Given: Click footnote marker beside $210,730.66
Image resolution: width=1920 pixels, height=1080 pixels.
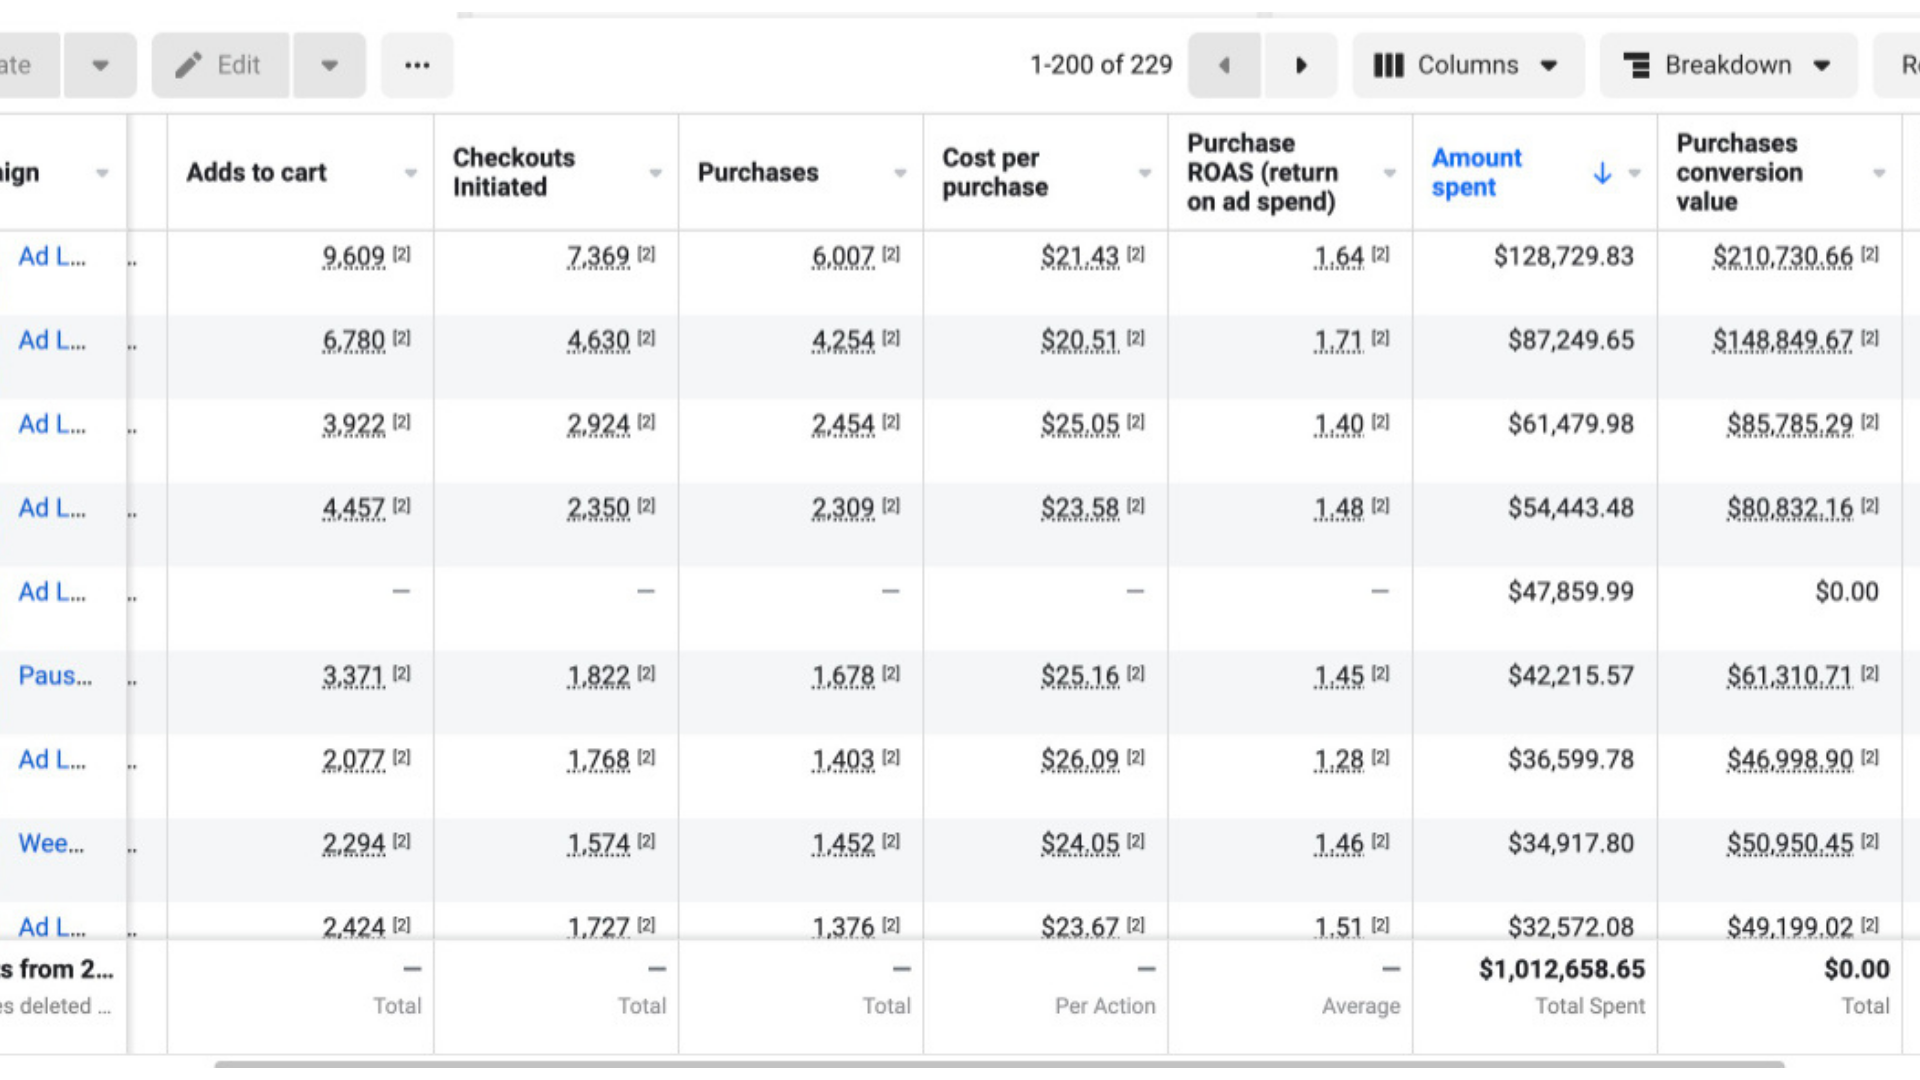Looking at the screenshot, I should [1870, 254].
